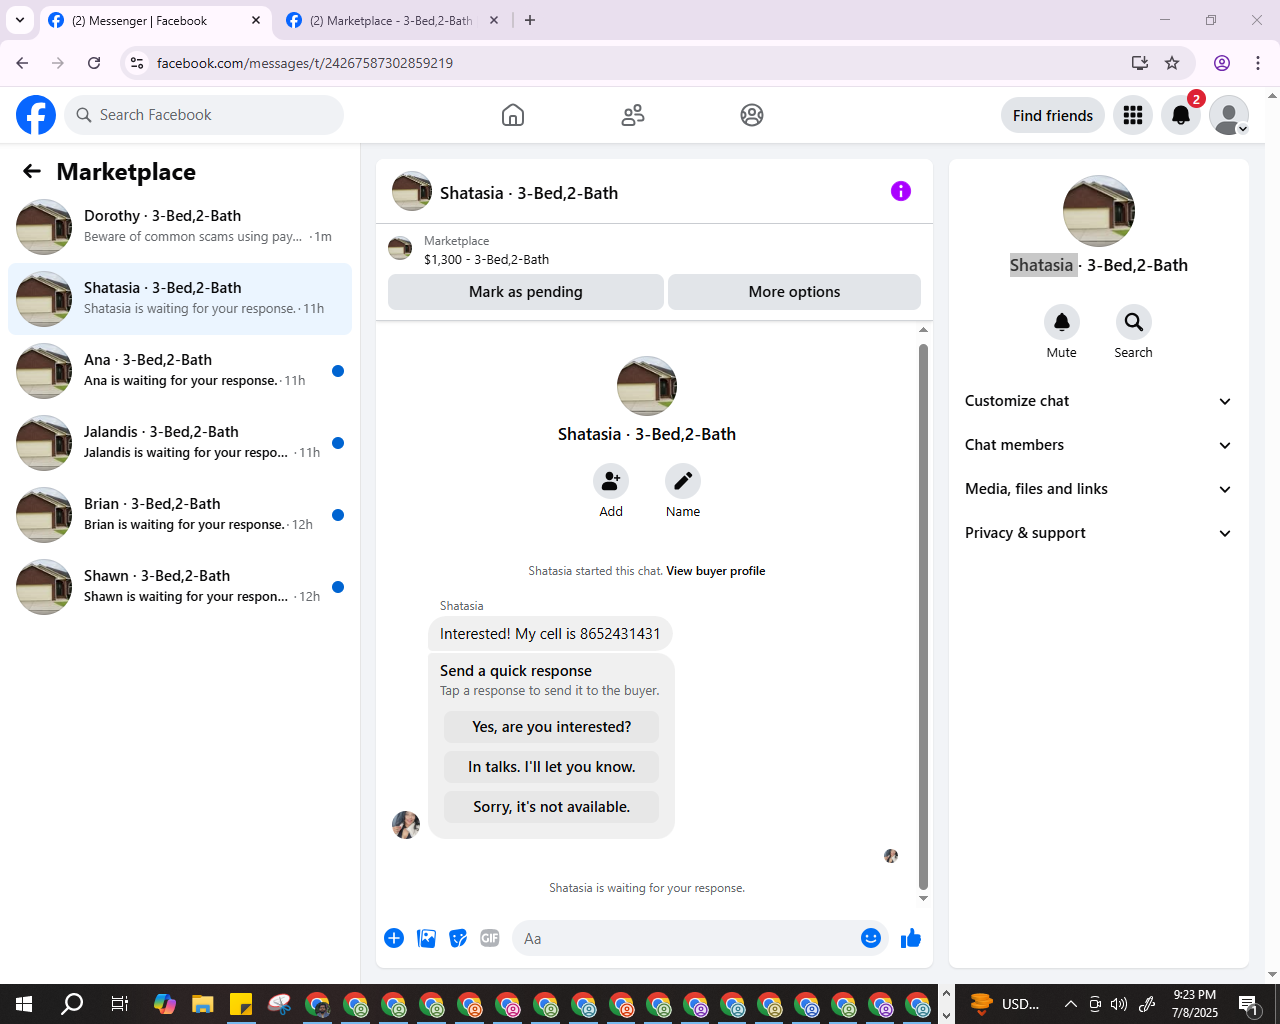Expand Chat members section
Screen dimensions: 1280x1024
pyautogui.click(x=1098, y=445)
